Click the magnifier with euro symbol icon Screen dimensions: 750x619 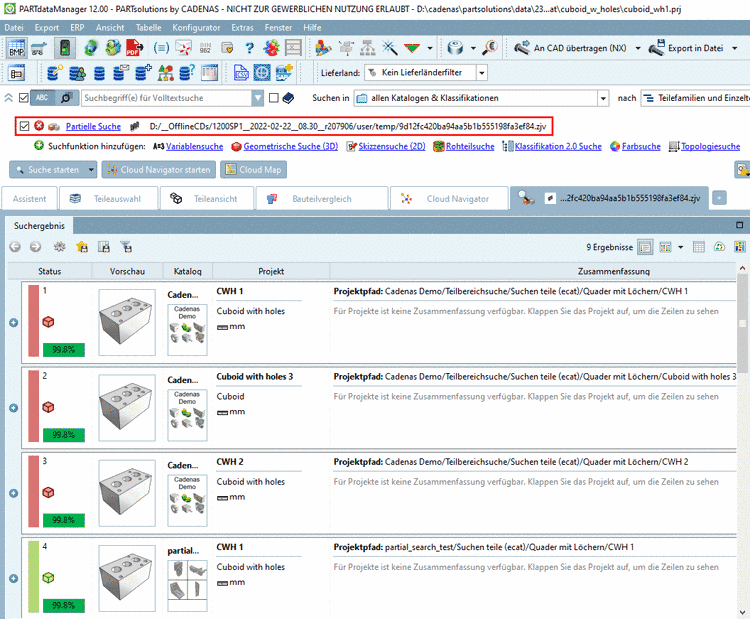tap(490, 48)
